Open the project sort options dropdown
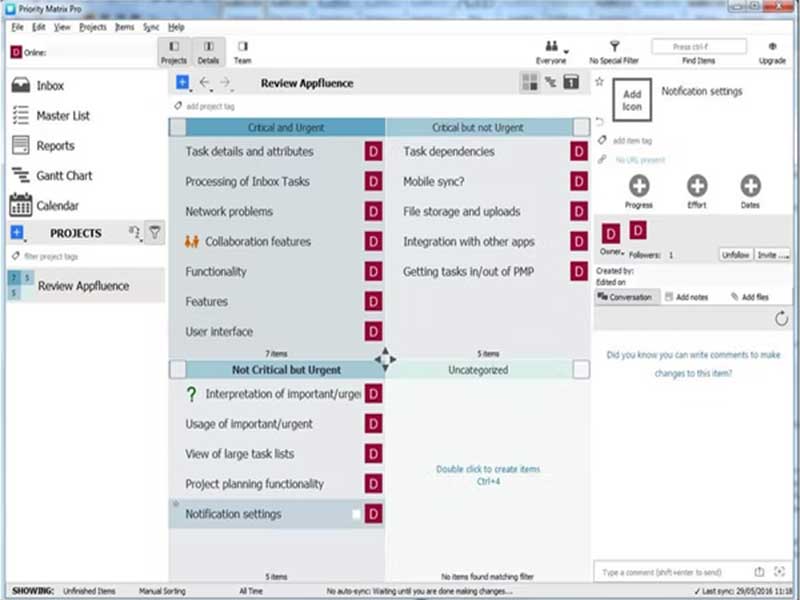 135,233
